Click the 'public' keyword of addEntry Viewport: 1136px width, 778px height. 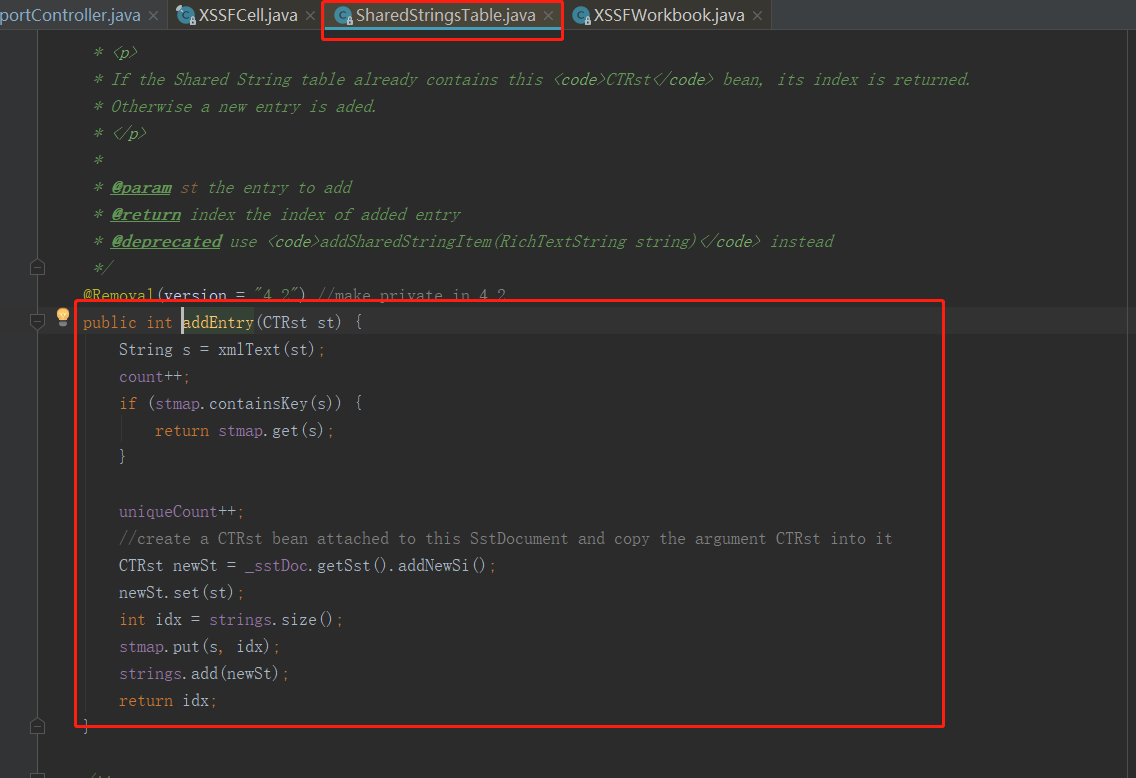109,322
